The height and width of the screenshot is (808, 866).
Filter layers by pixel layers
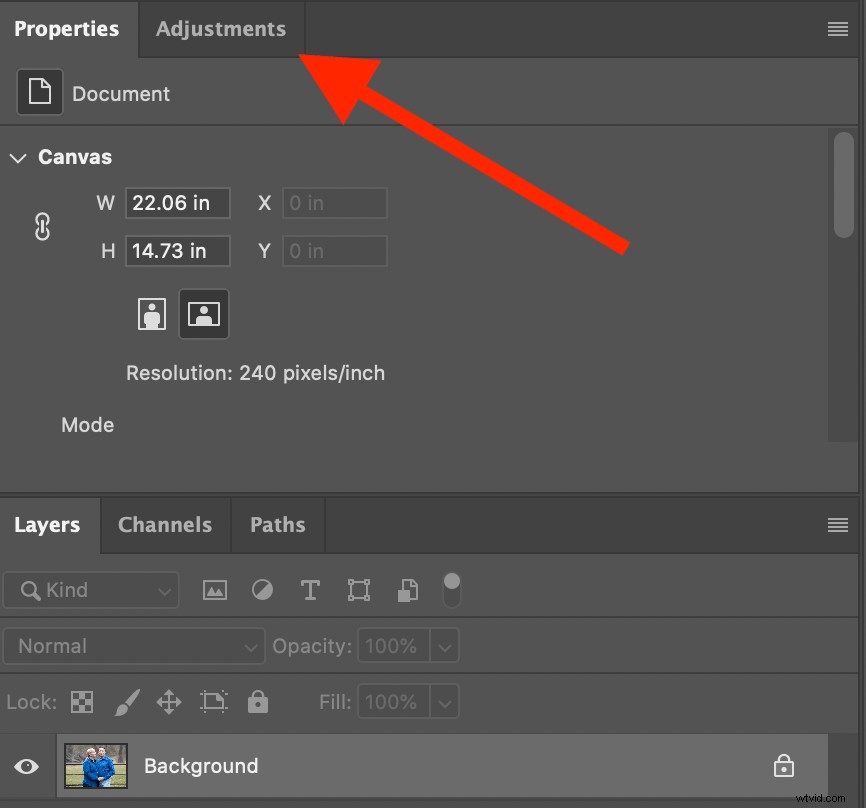pyautogui.click(x=214, y=590)
